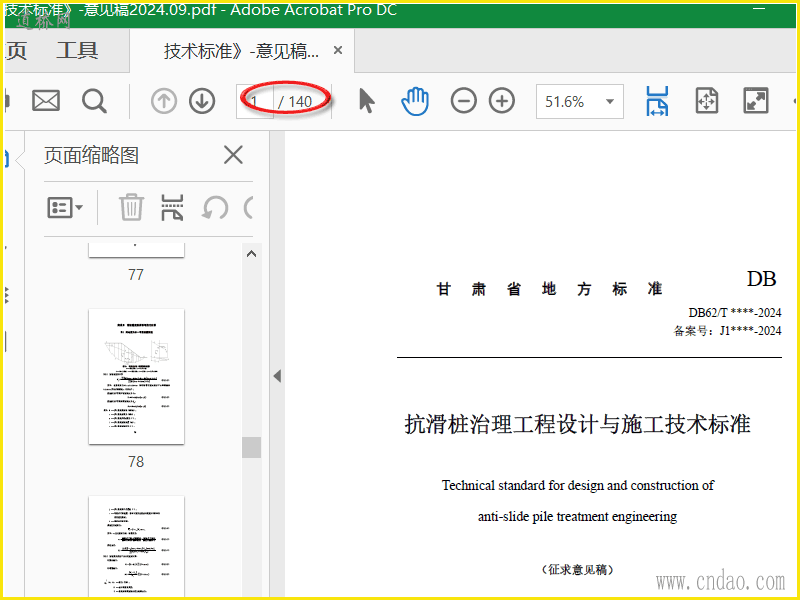Switch to the 工具 tab
800x600 pixels.
[77, 51]
